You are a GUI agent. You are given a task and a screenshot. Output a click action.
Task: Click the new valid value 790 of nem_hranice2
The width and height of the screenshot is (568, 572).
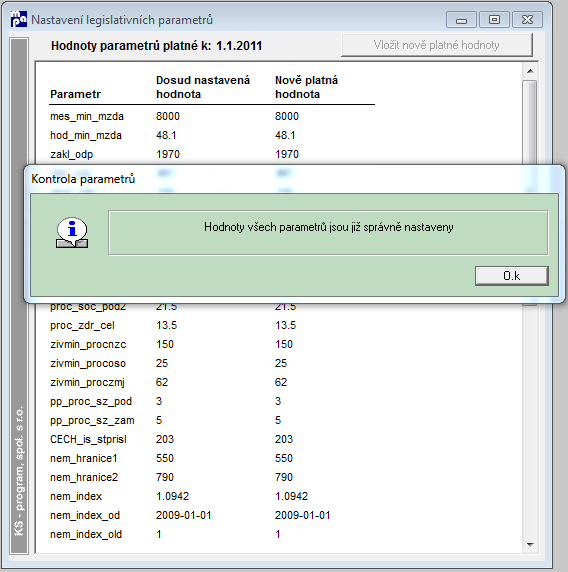tap(284, 477)
